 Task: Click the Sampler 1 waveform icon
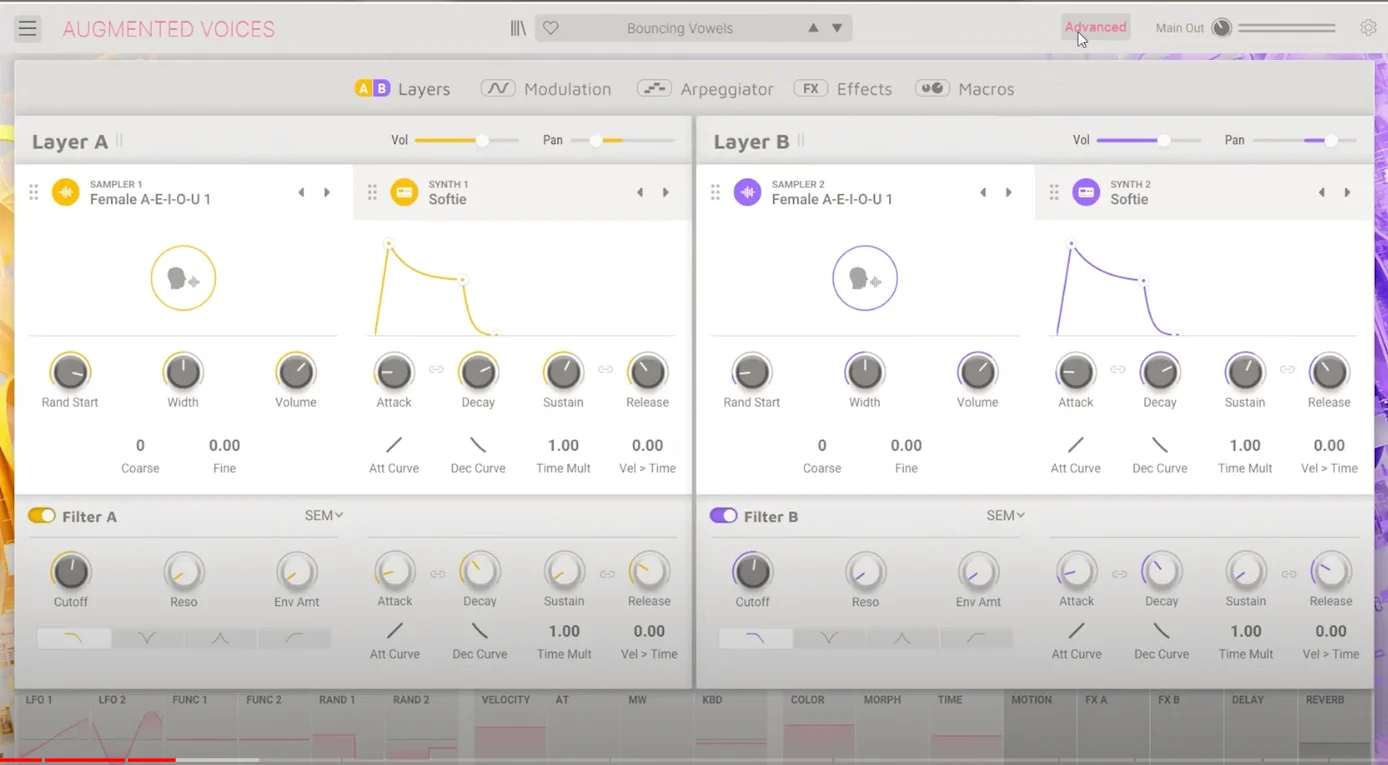(x=66, y=192)
